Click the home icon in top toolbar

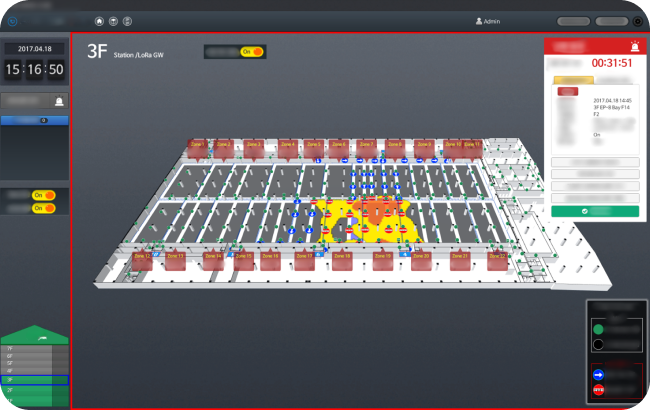click(x=99, y=21)
